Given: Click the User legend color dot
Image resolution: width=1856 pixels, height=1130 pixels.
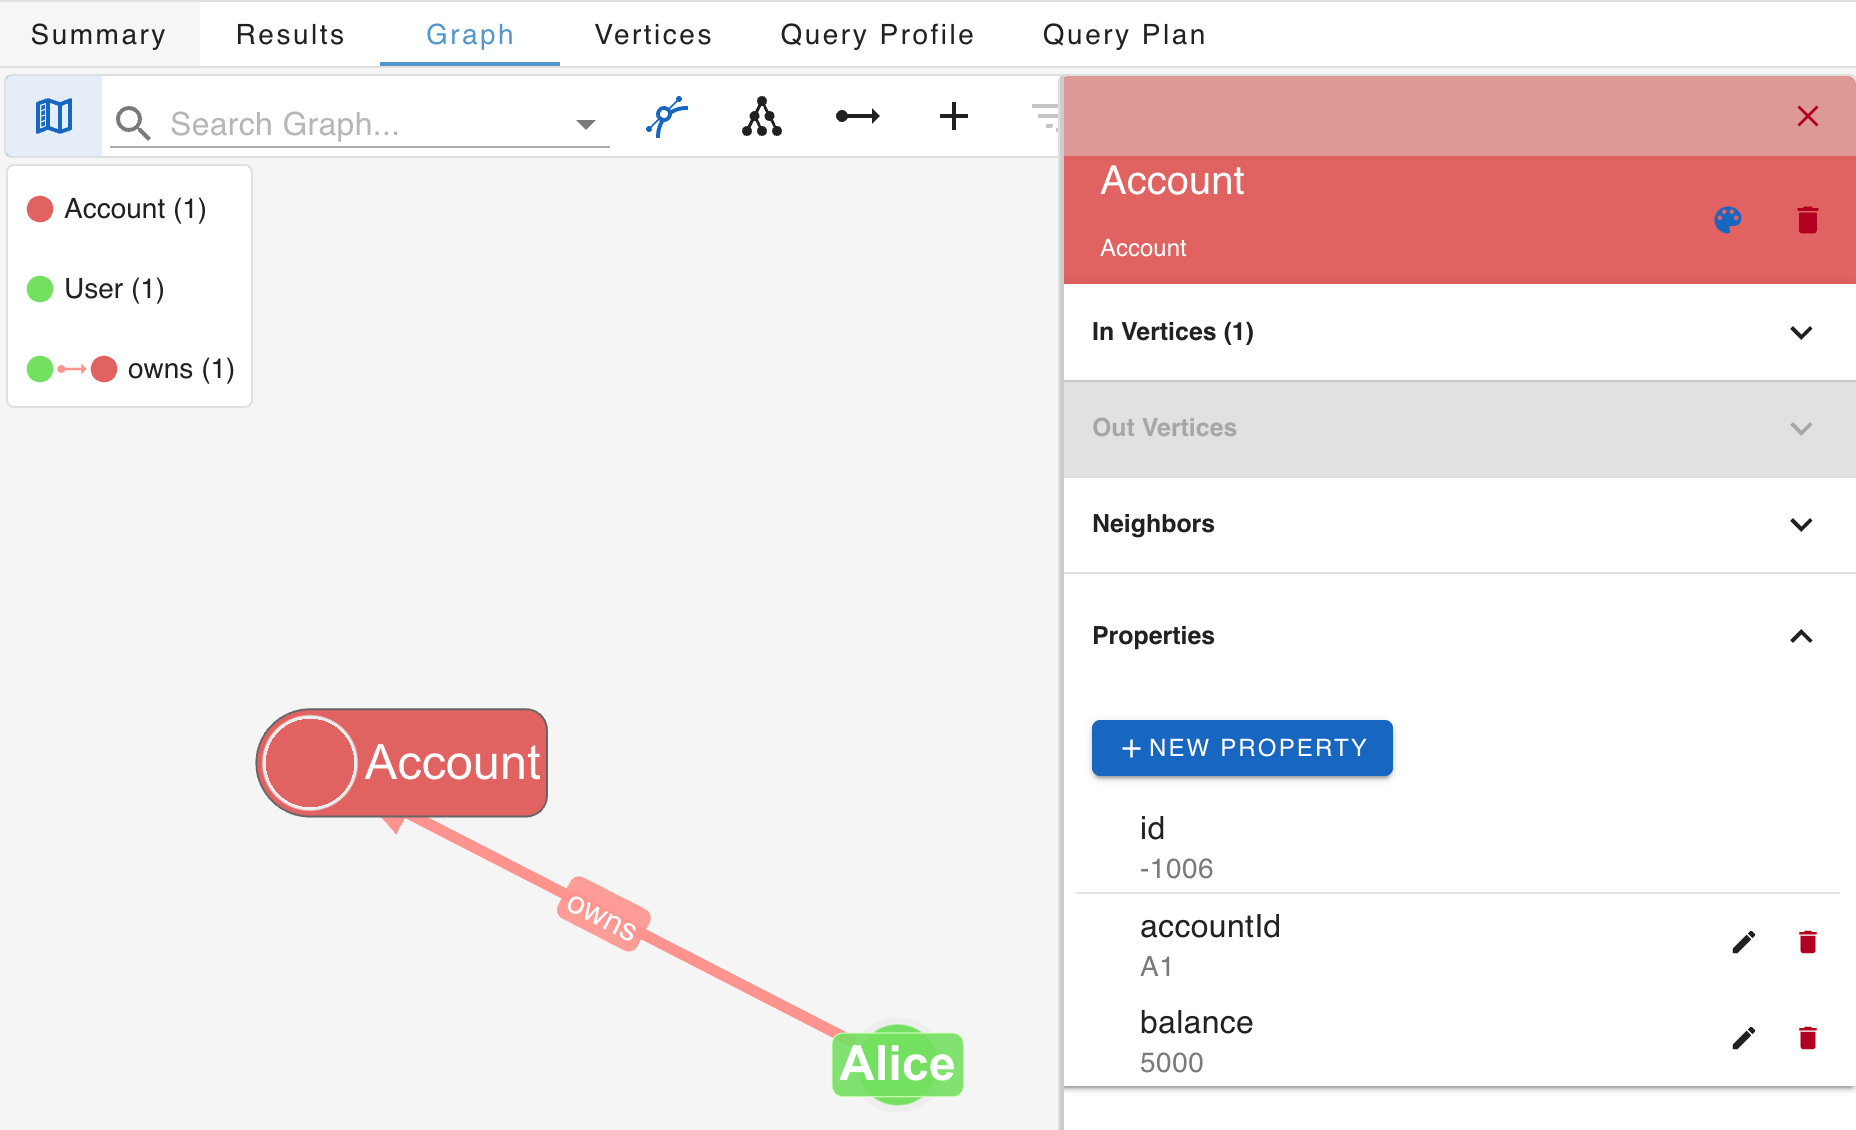Looking at the screenshot, I should coord(40,289).
